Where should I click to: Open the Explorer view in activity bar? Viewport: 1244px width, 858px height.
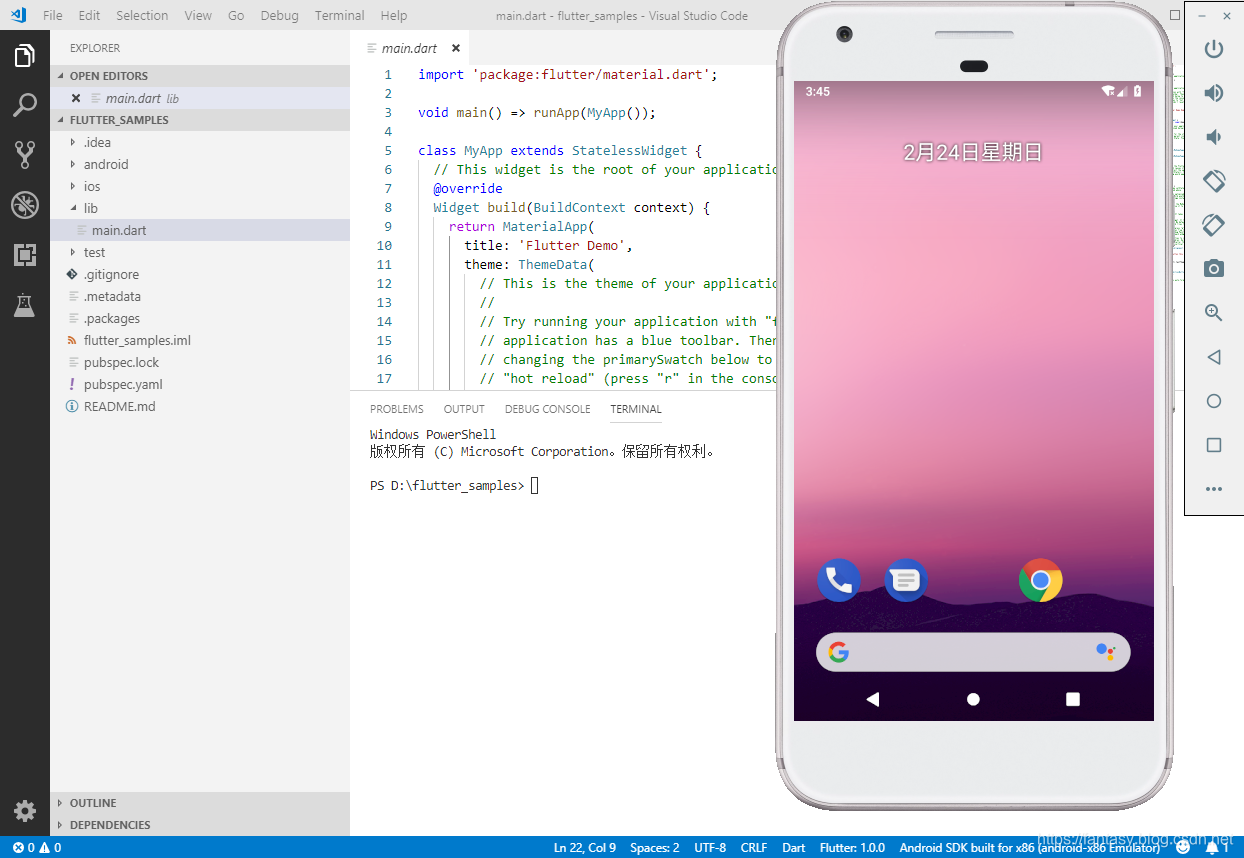coord(25,56)
